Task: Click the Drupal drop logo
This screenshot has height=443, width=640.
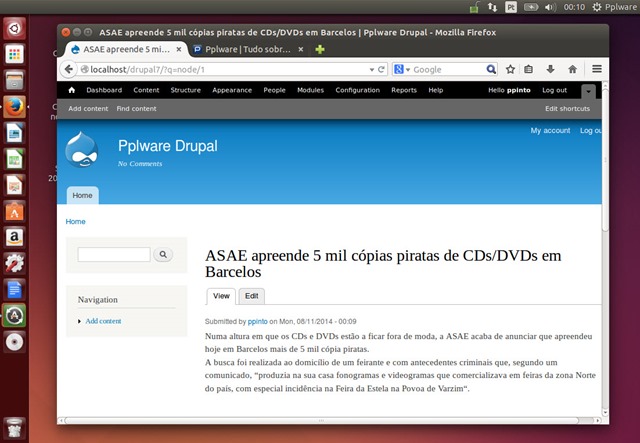Action: pyautogui.click(x=82, y=149)
